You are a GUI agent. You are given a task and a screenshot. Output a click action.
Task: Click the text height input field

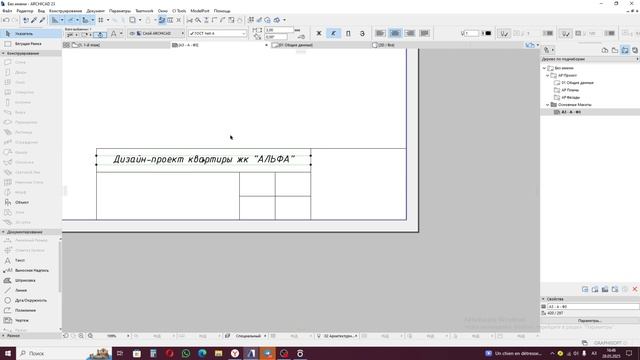coord(279,30)
